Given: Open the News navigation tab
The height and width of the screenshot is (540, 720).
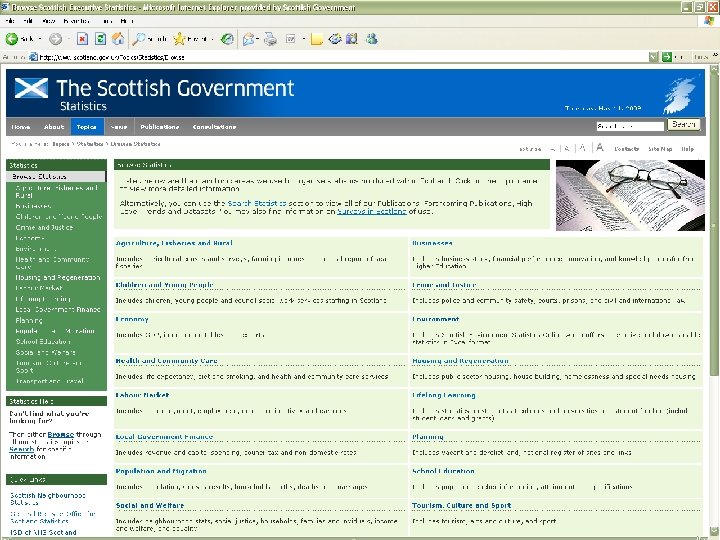Looking at the screenshot, I should click(118, 127).
